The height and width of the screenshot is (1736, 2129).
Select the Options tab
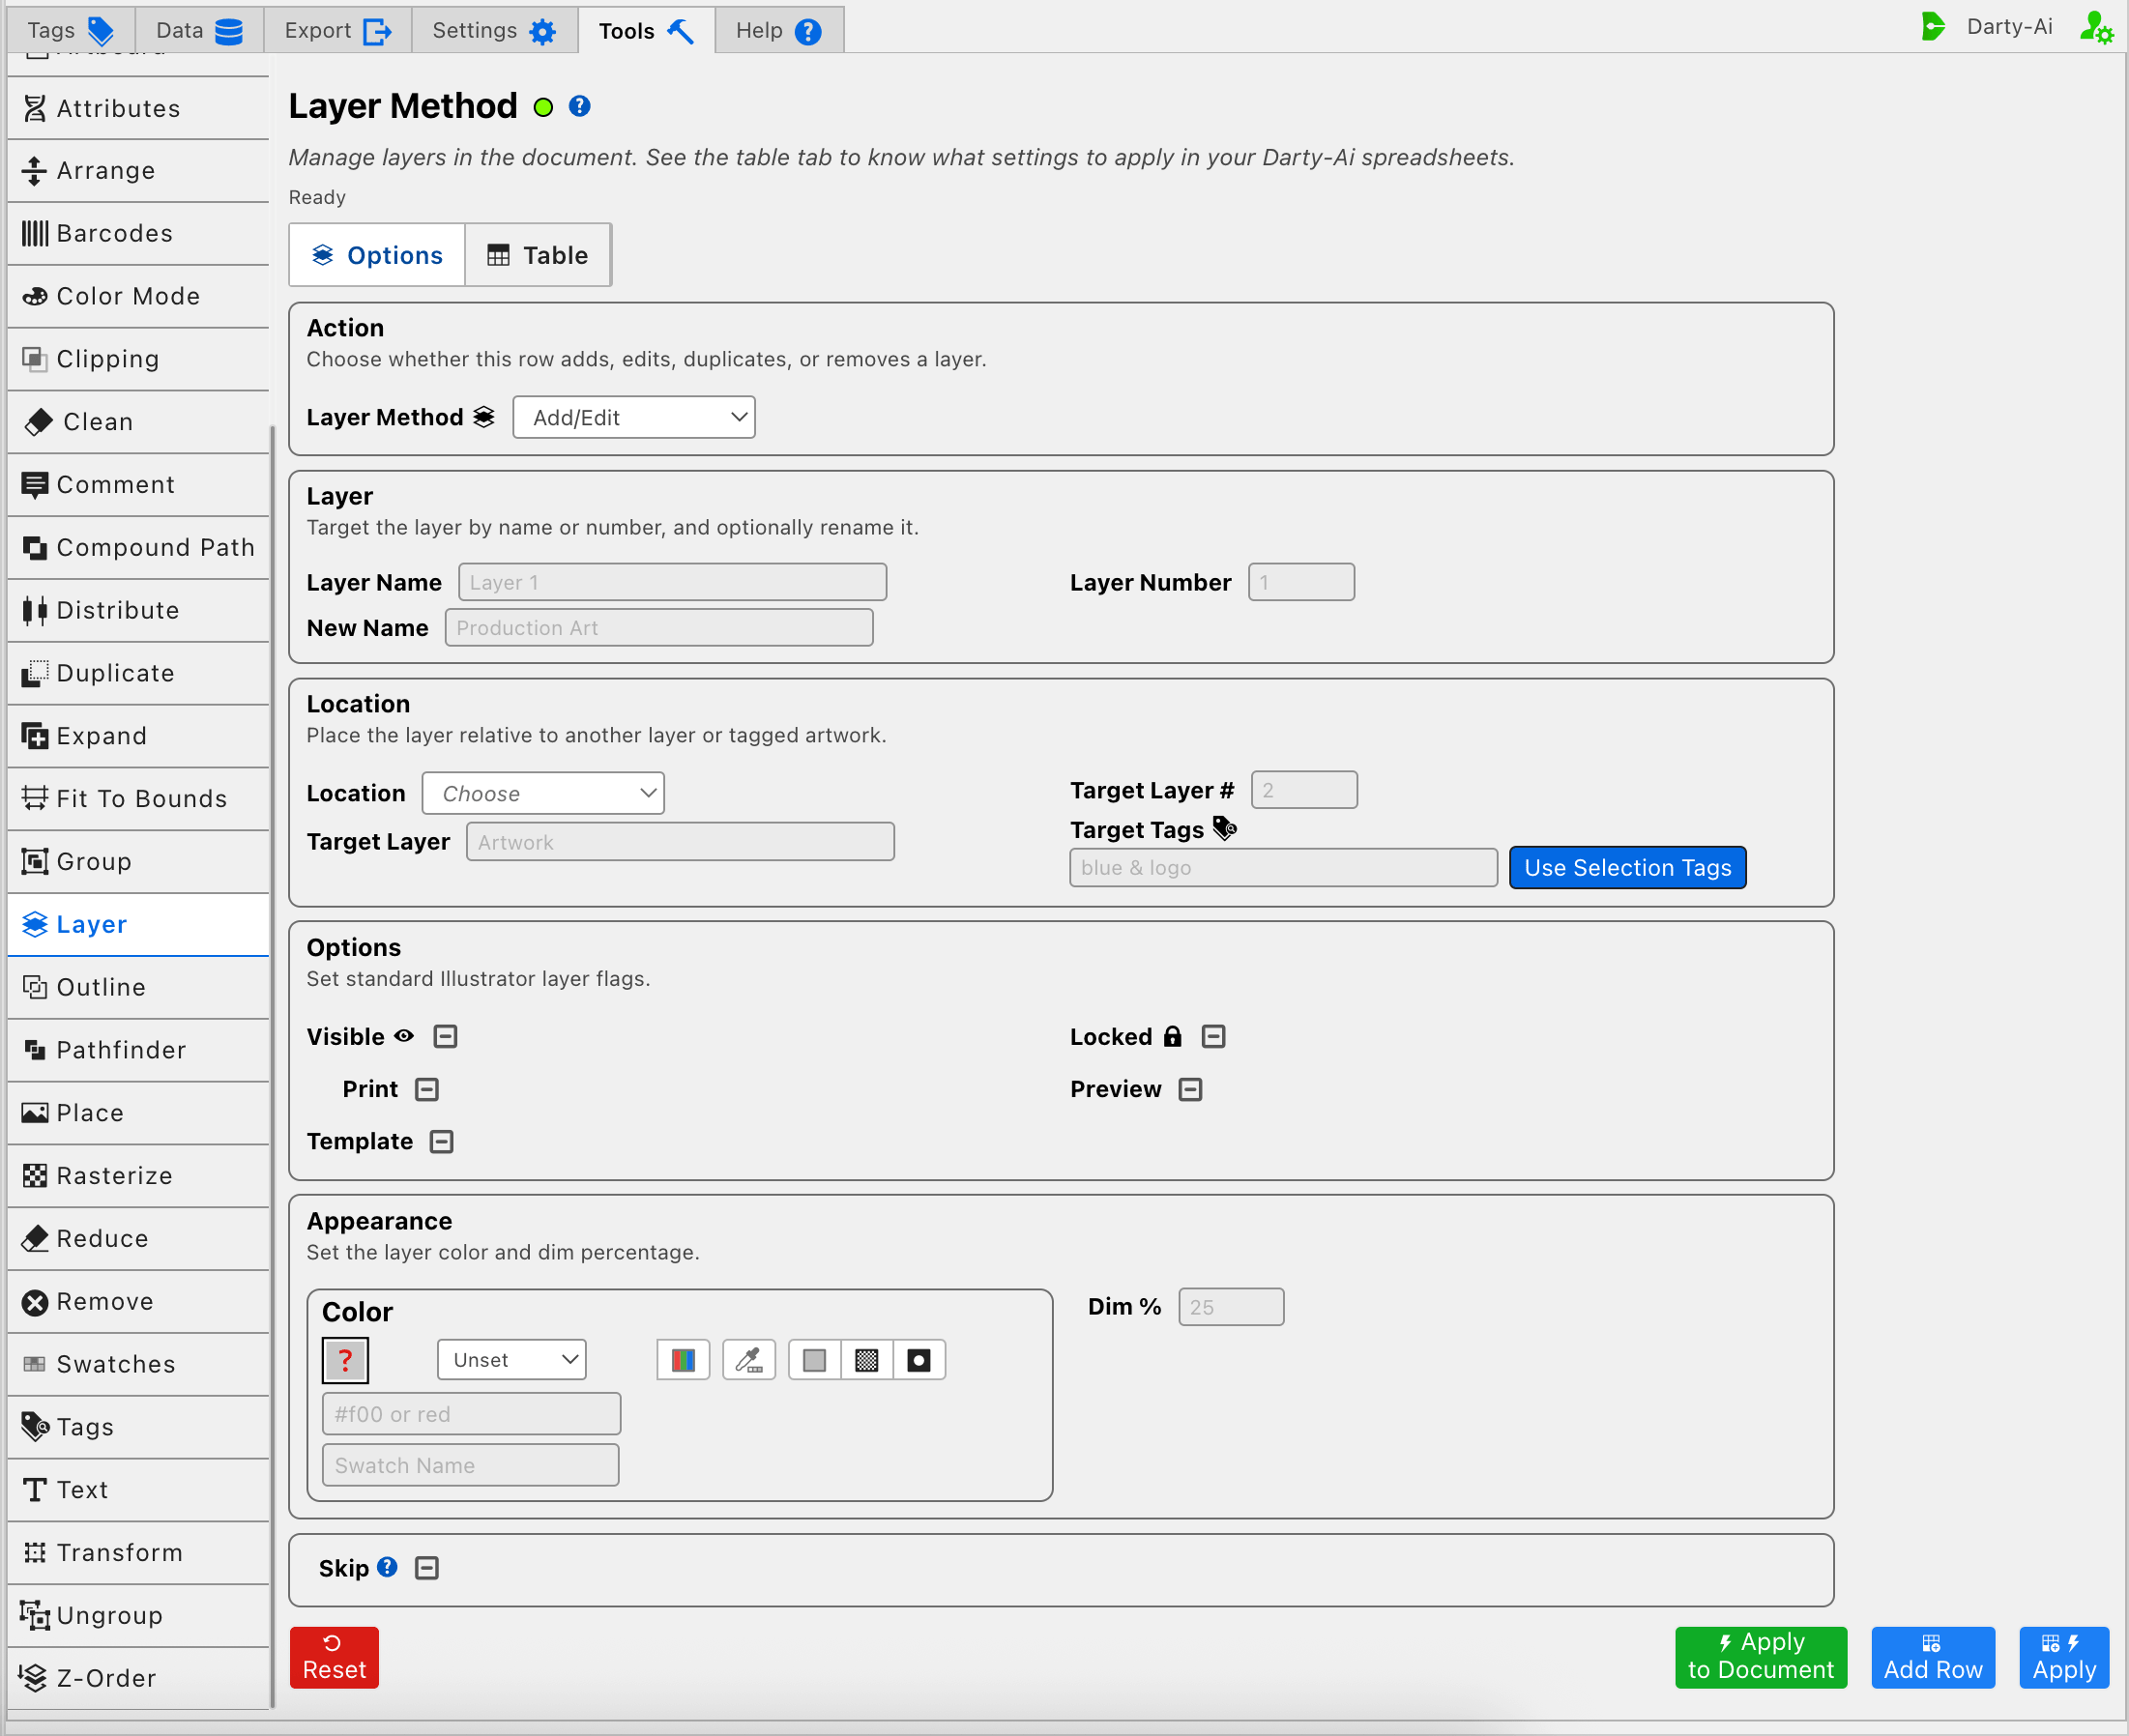tap(378, 255)
